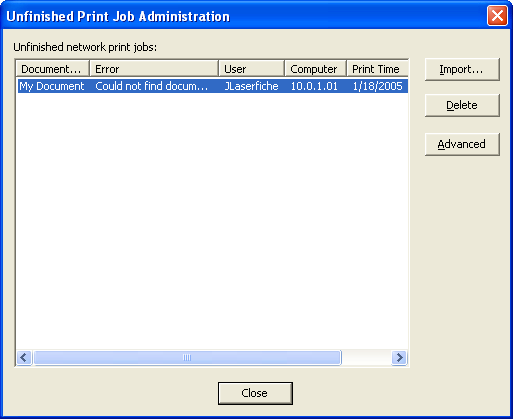
Task: Sort by the Document column header
Action: click(53, 69)
